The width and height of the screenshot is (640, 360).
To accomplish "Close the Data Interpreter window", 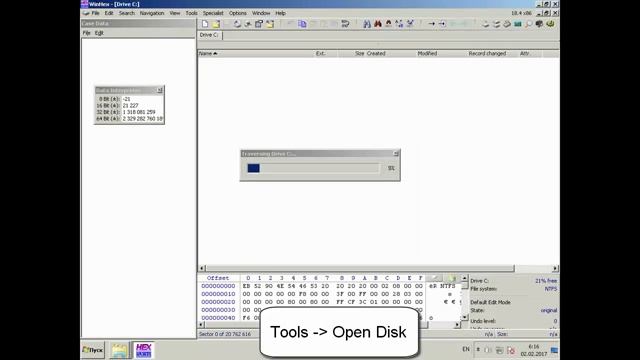I will point(160,90).
